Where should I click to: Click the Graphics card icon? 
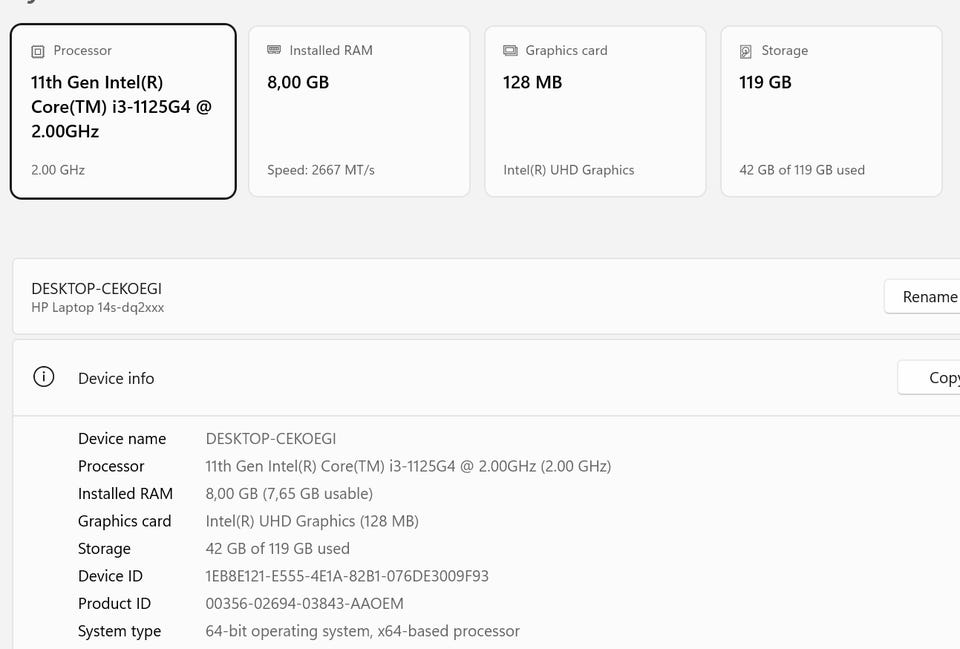pyautogui.click(x=510, y=50)
